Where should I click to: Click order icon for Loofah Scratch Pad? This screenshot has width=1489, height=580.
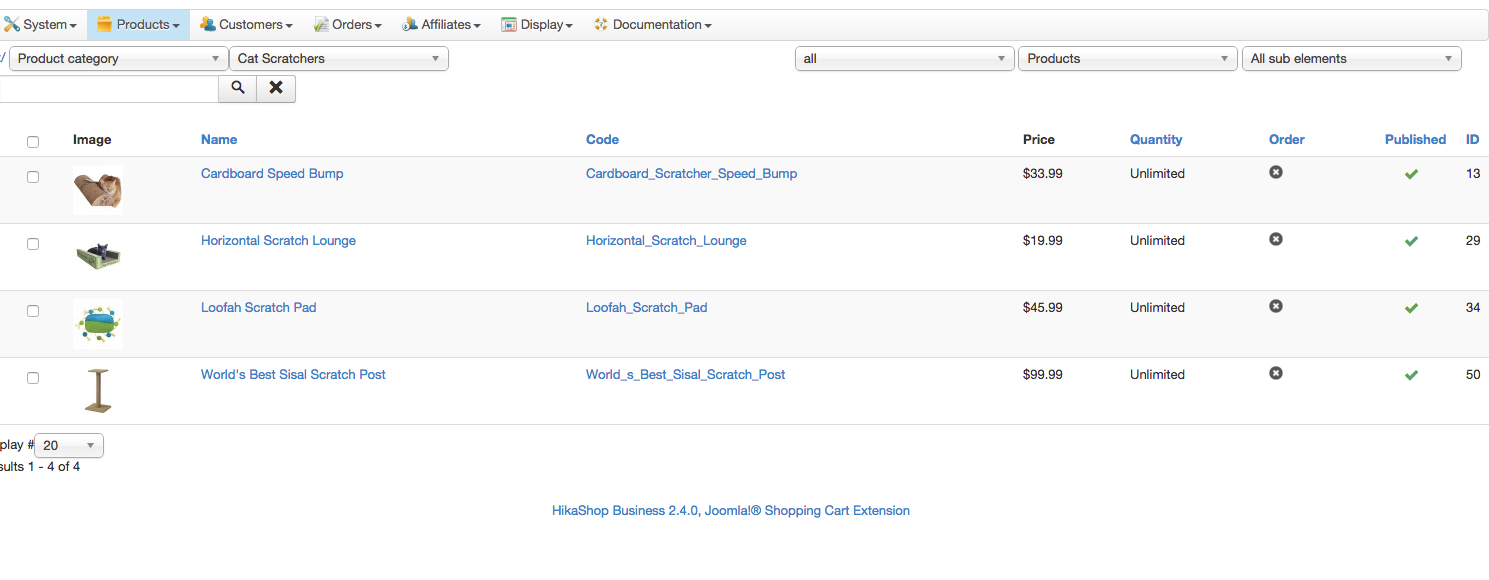coord(1276,306)
